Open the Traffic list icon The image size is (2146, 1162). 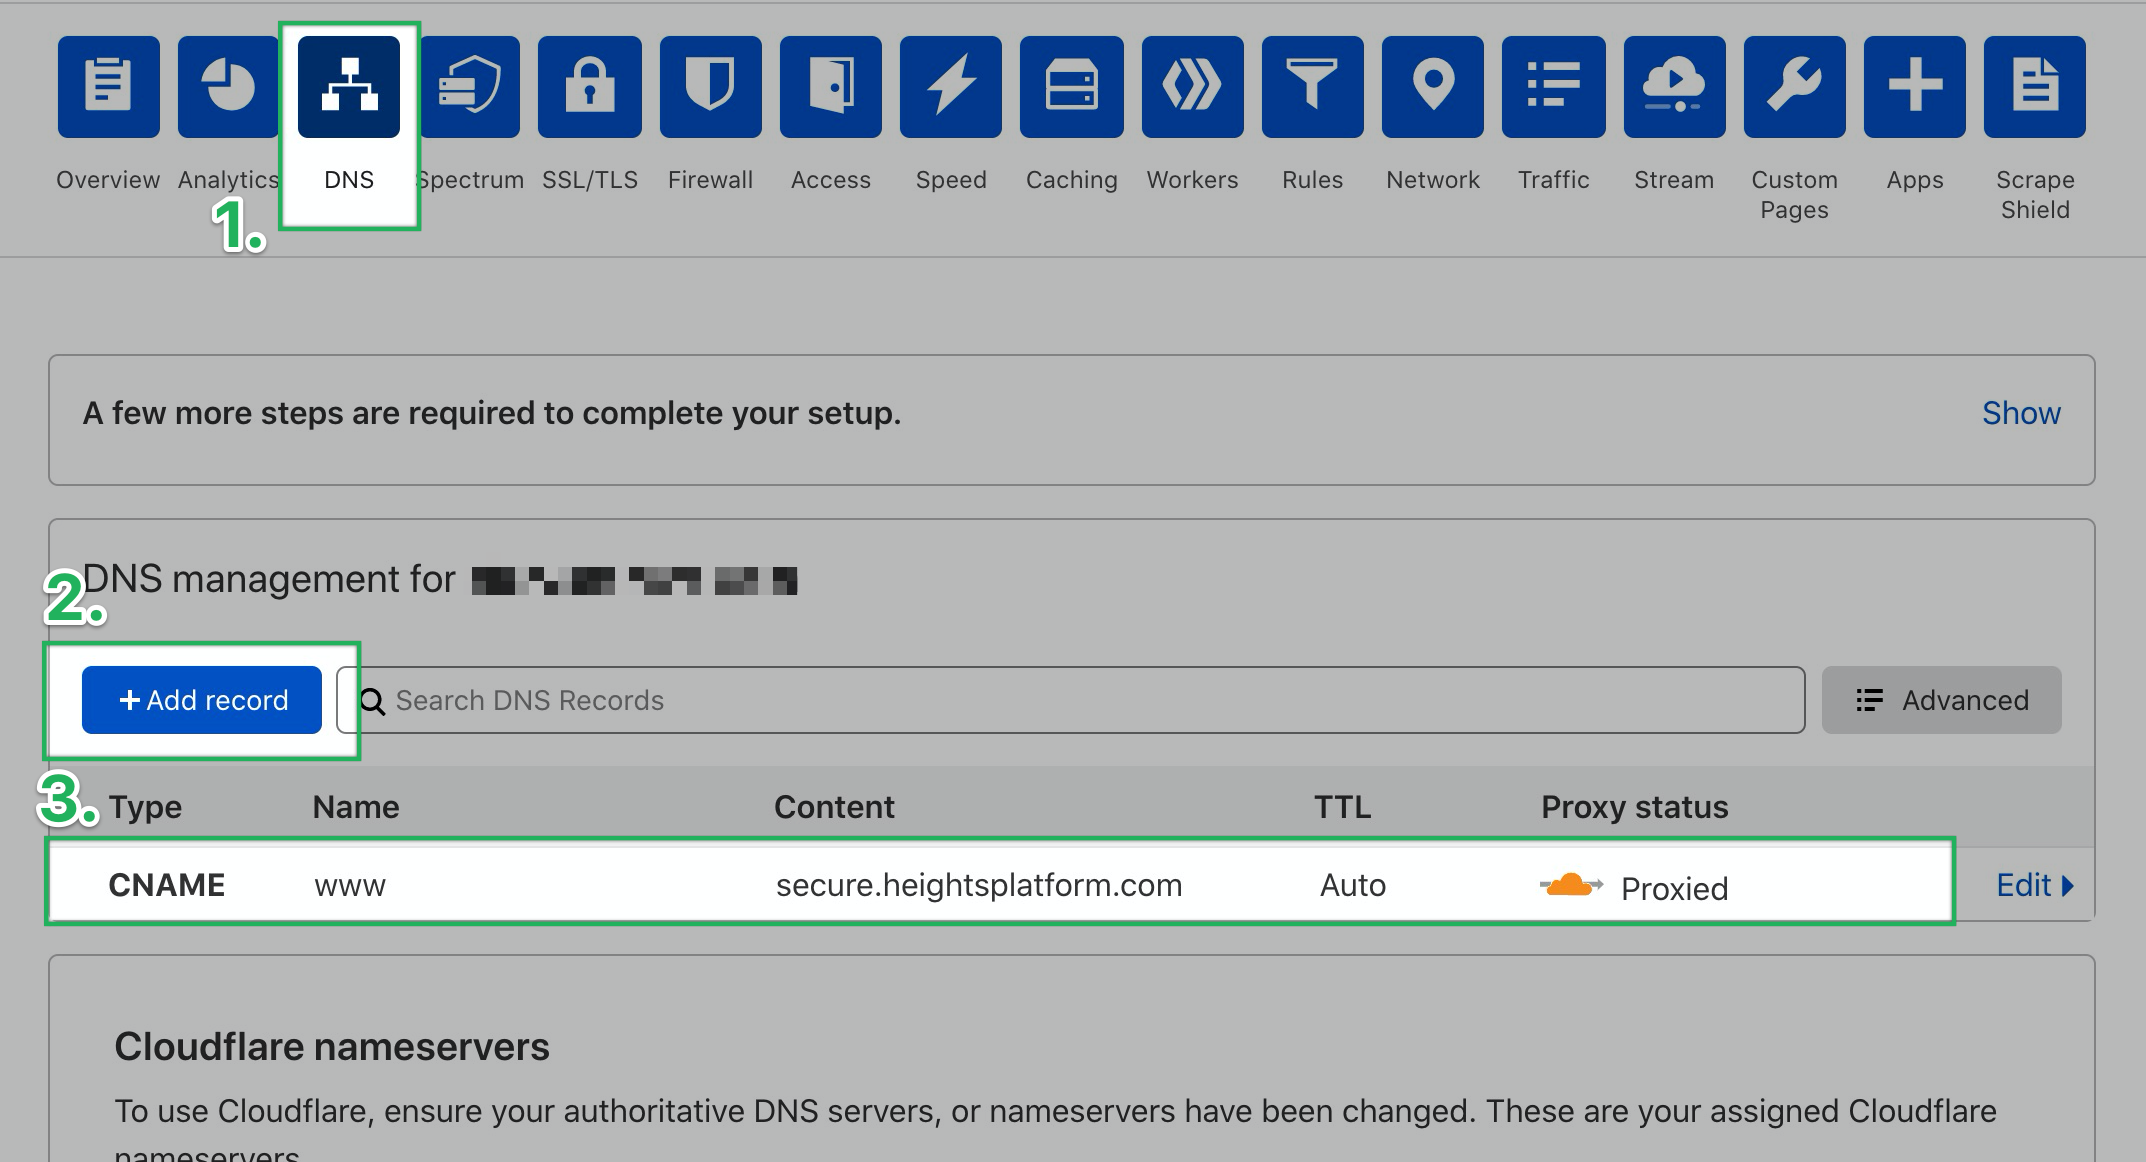[1554, 86]
